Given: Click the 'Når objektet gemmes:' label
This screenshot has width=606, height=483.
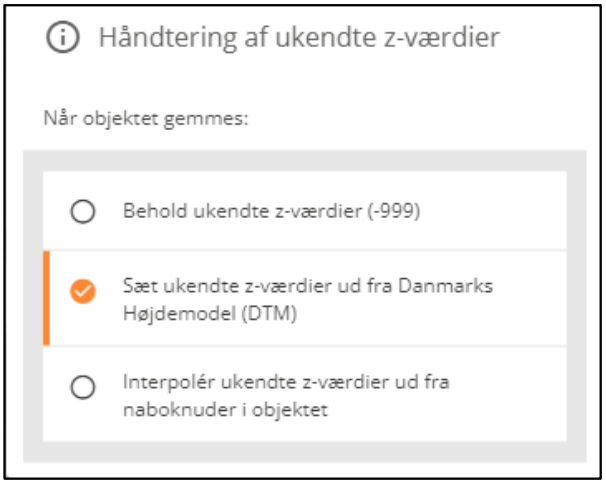Looking at the screenshot, I should click(x=146, y=119).
